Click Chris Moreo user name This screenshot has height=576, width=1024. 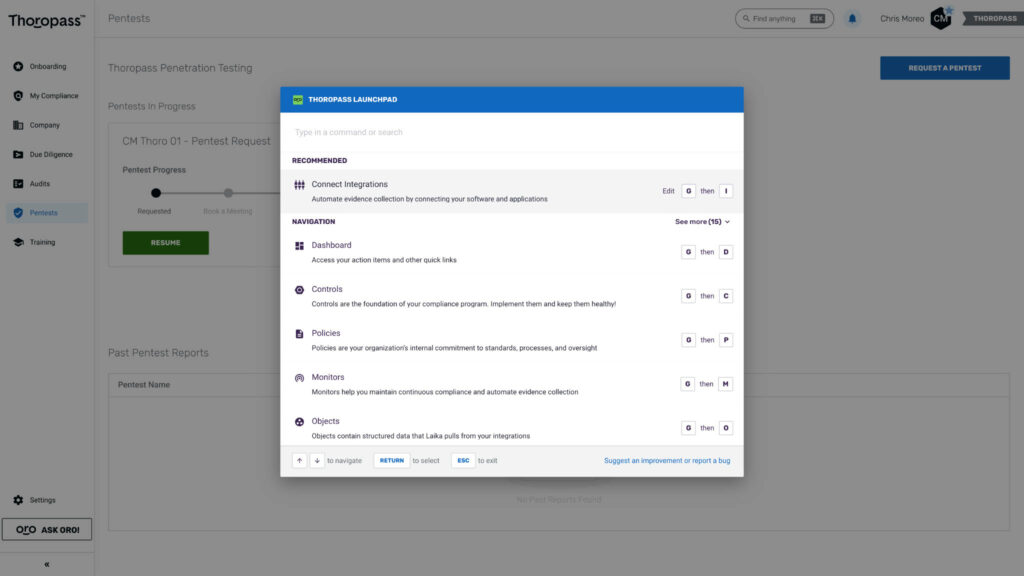click(902, 18)
